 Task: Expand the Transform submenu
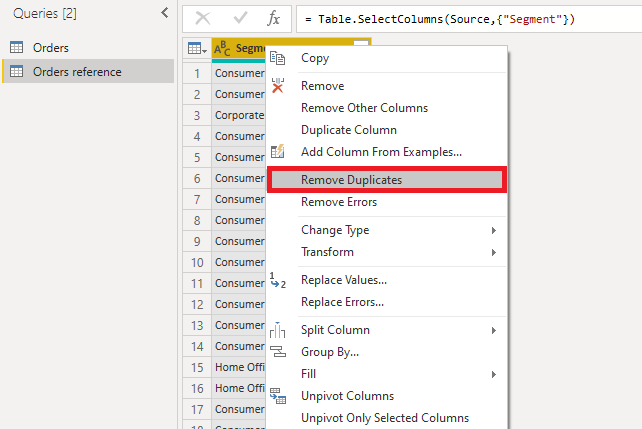click(x=494, y=252)
